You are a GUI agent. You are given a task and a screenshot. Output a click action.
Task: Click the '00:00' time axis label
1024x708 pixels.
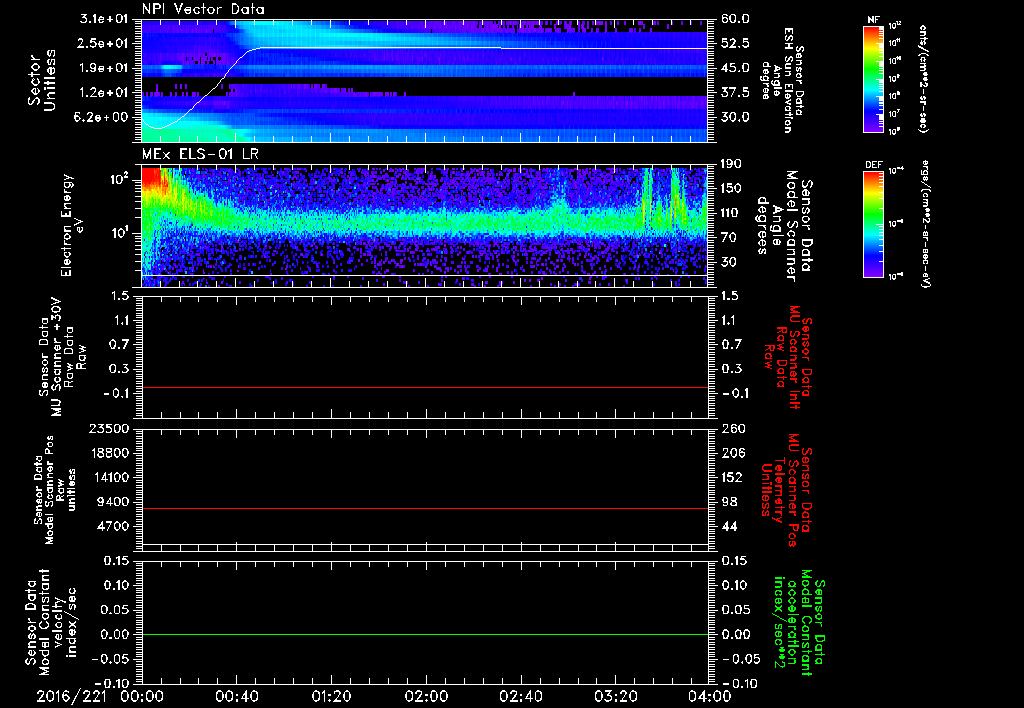(x=142, y=696)
